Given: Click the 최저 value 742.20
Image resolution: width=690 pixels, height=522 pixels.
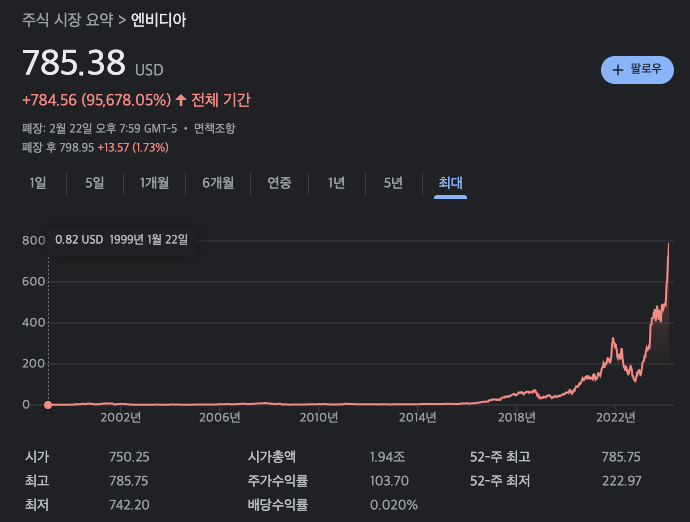Looking at the screenshot, I should (129, 504).
